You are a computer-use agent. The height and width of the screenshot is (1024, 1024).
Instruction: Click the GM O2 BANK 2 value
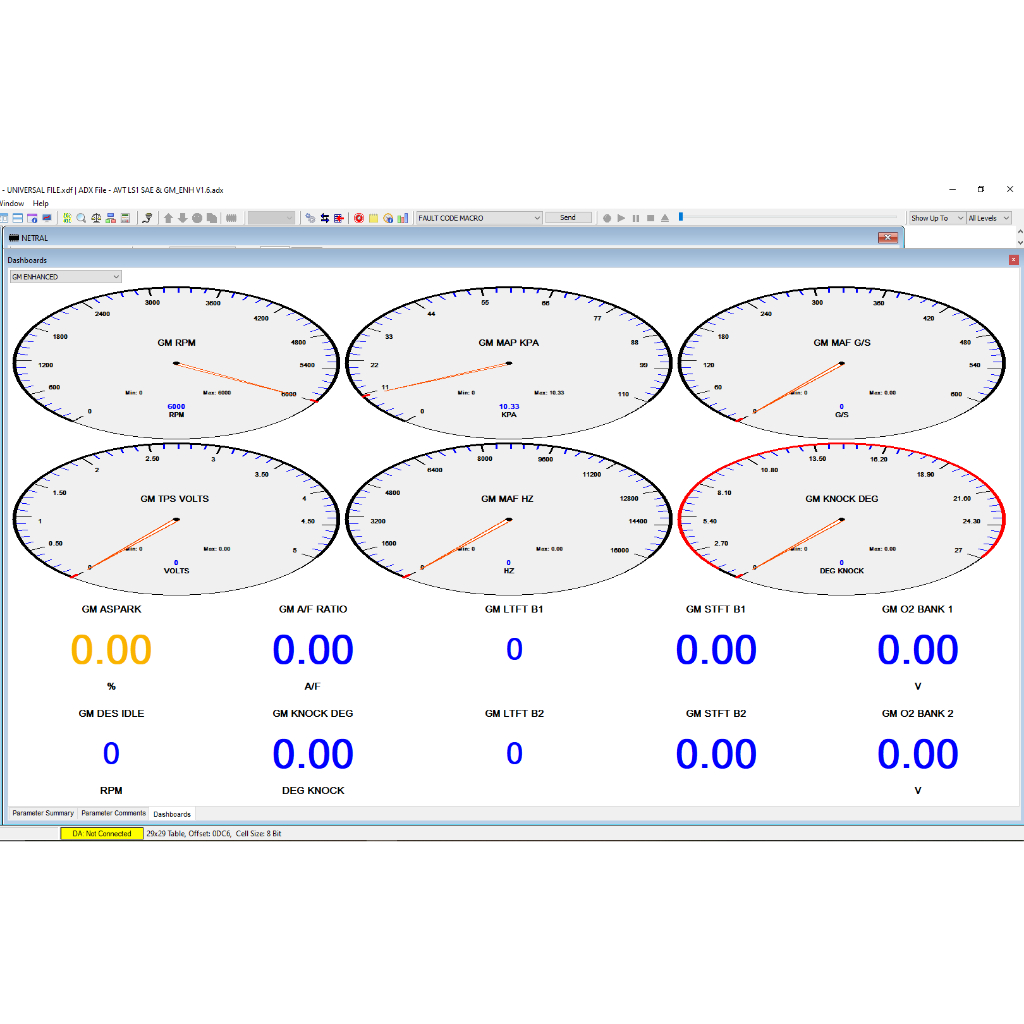point(918,754)
